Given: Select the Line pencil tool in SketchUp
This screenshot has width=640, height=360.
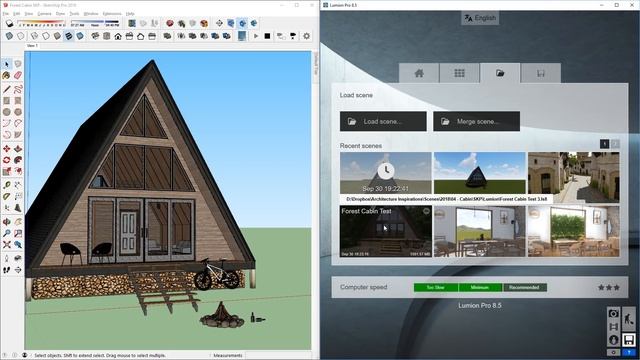Looking at the screenshot, I should (x=7, y=89).
